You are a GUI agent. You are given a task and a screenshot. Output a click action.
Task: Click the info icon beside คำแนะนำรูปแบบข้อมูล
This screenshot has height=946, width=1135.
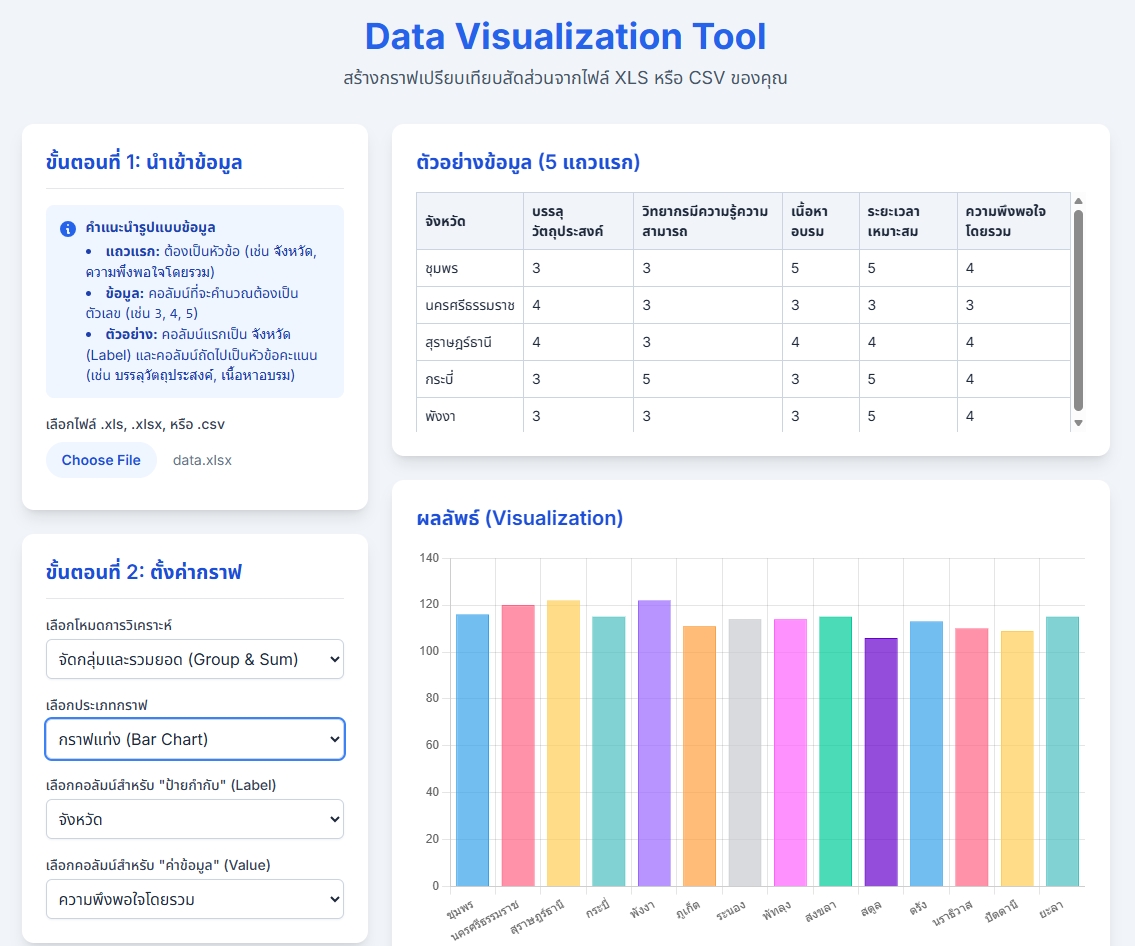pos(68,228)
